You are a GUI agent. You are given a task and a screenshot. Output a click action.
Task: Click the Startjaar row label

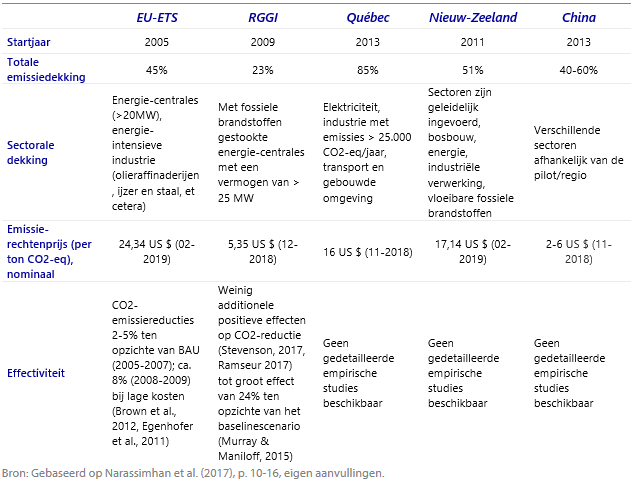tap(30, 43)
